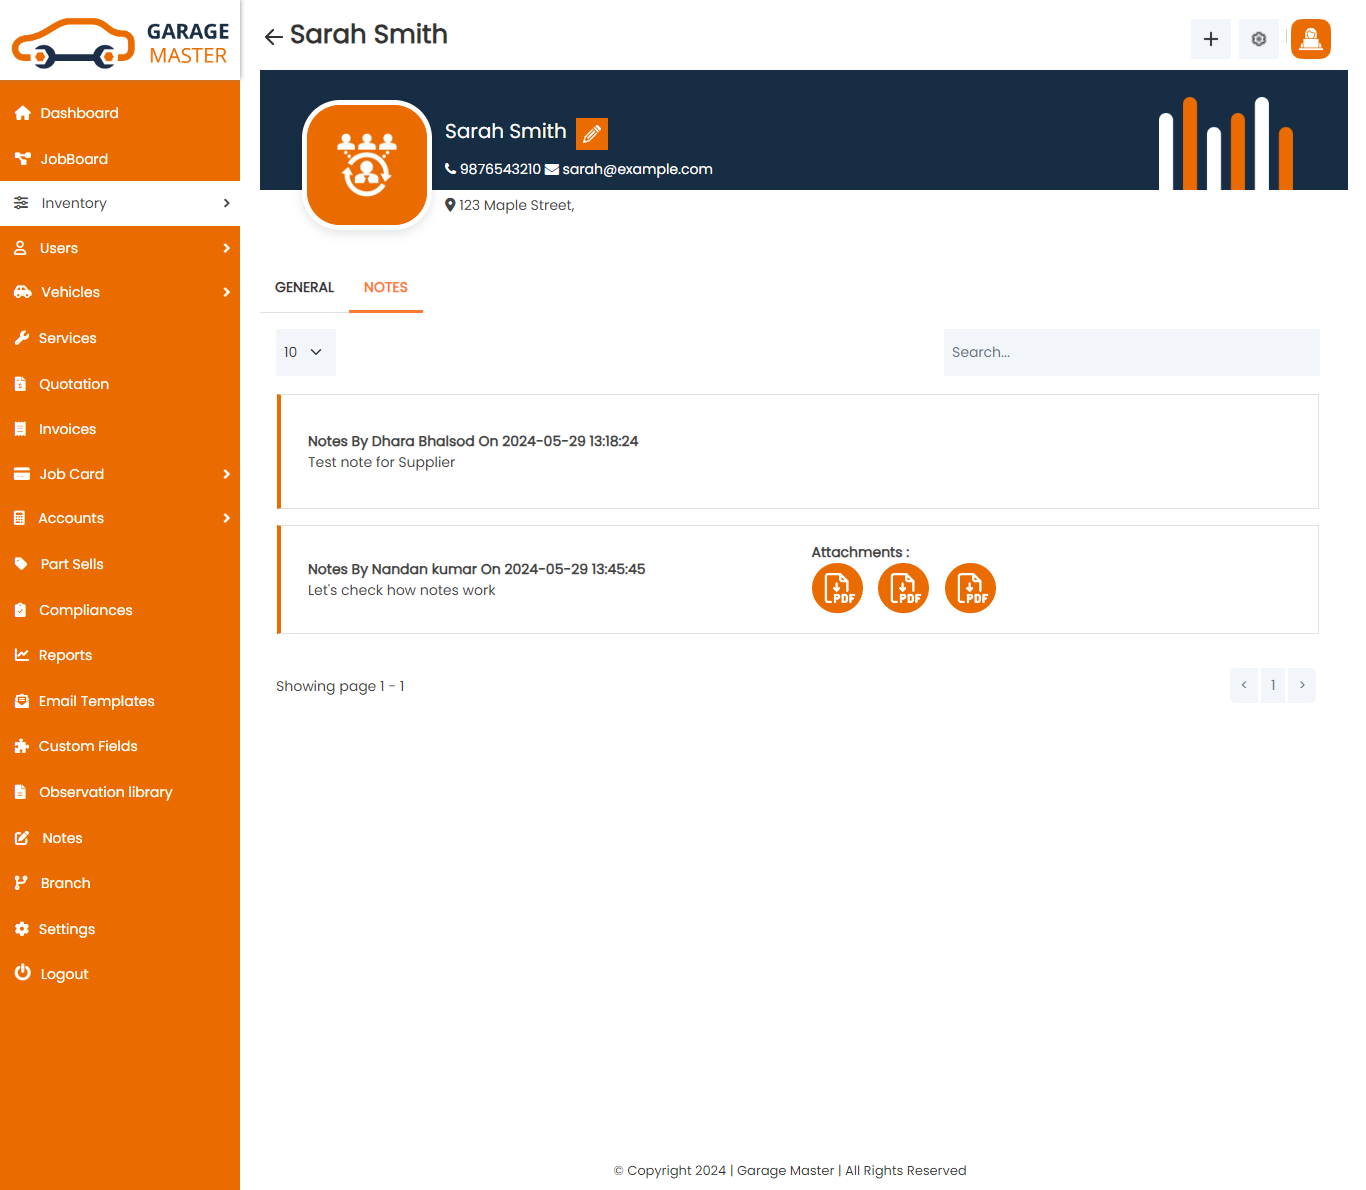
Task: Click the settings gear in the top bar
Action: 1258,39
